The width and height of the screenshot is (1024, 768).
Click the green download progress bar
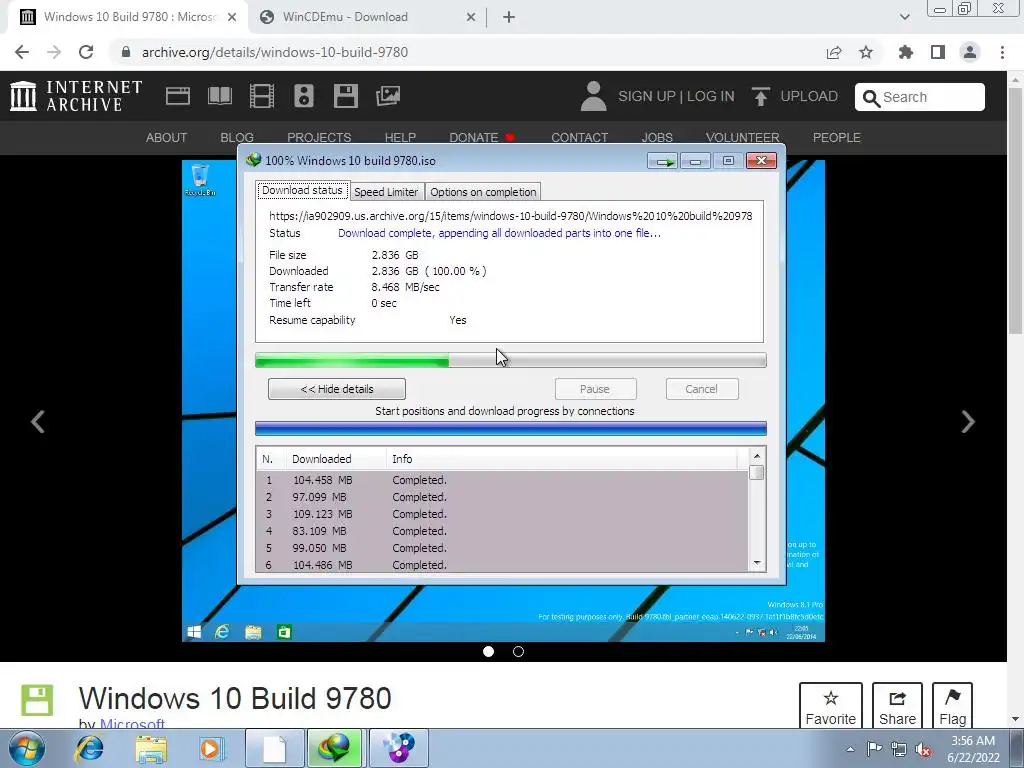coord(511,360)
